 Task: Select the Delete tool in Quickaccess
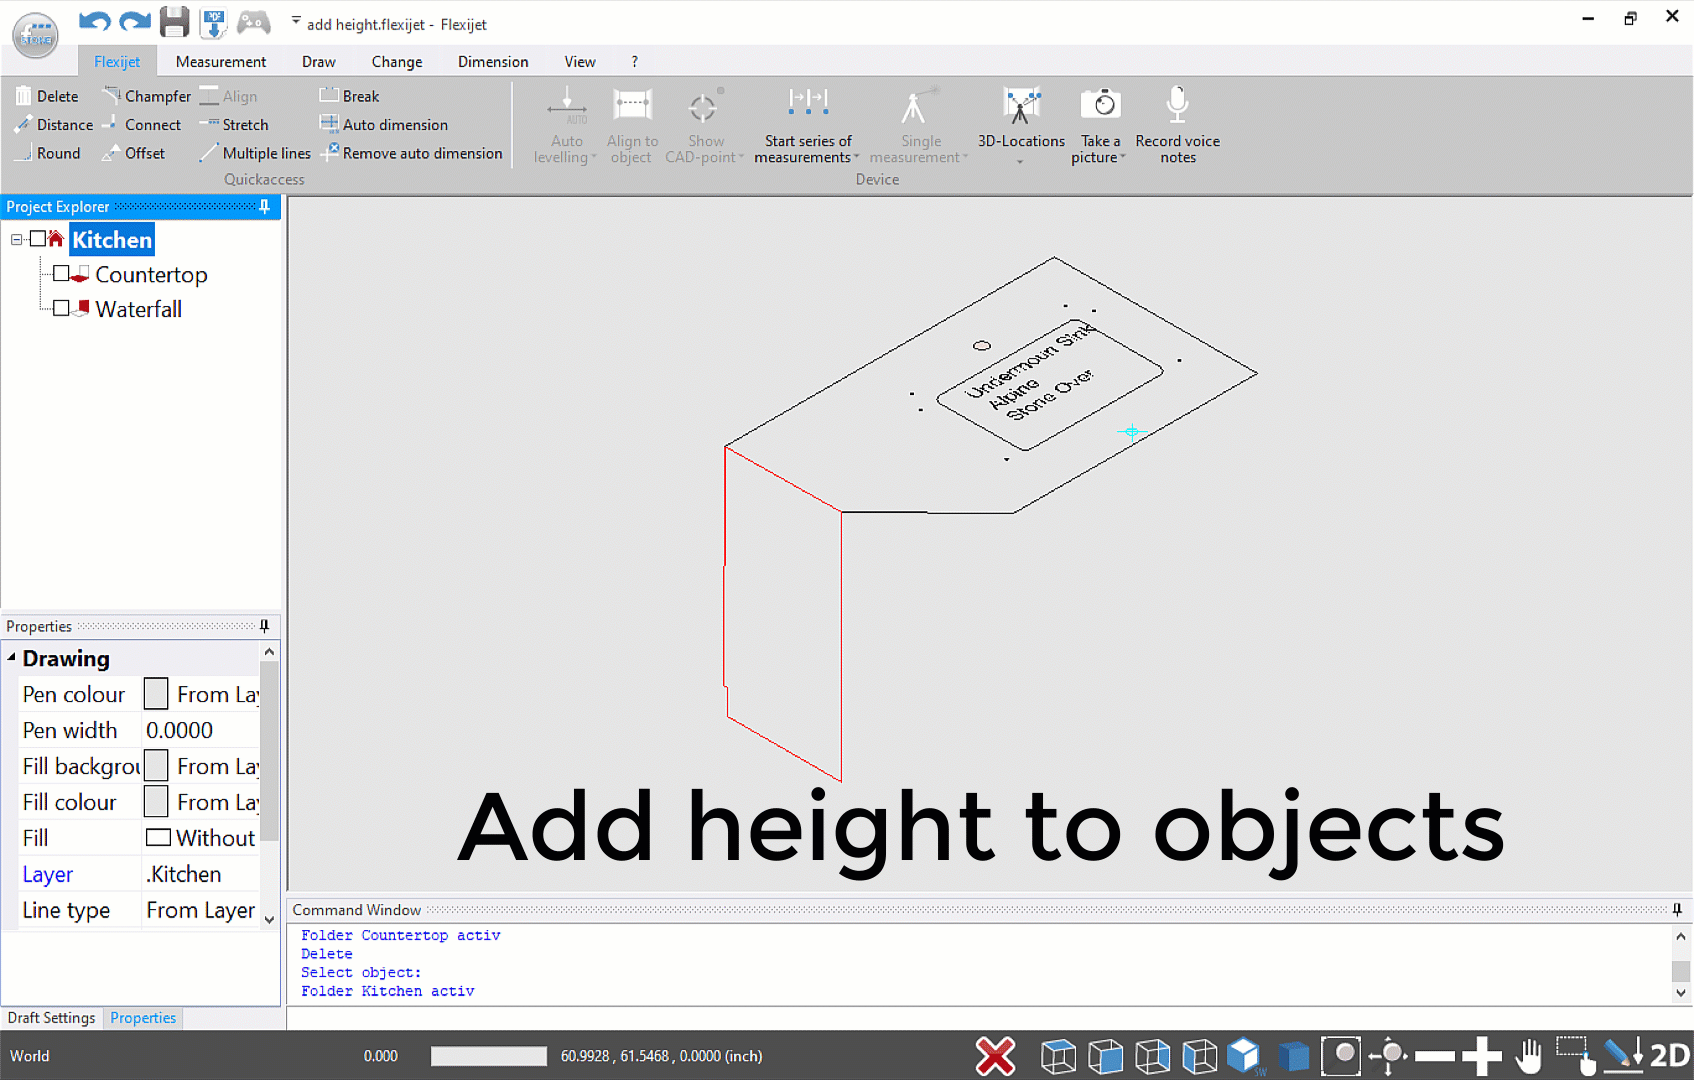coord(46,95)
